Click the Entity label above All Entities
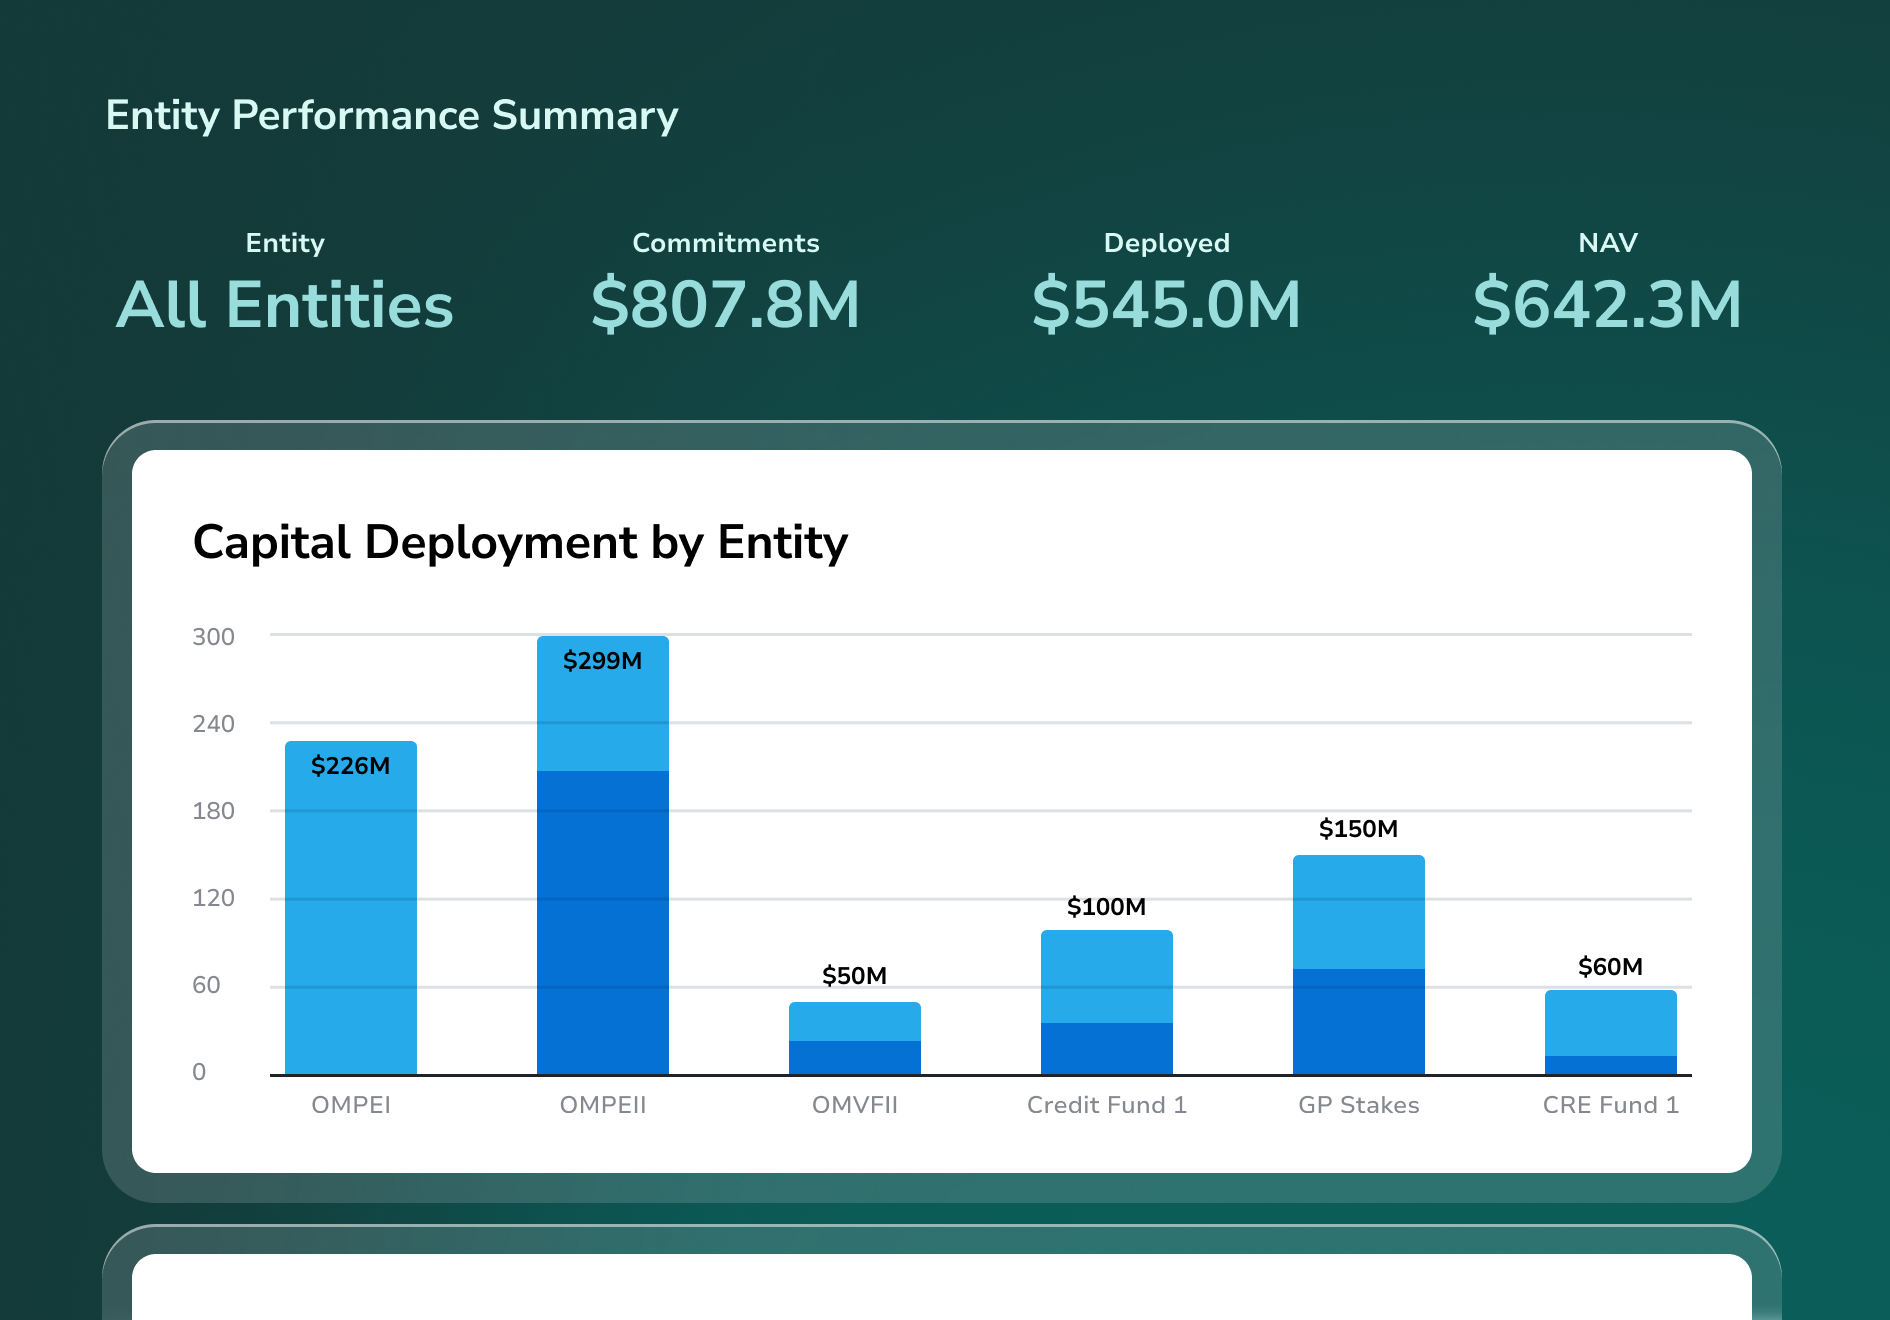Screen dimensions: 1890x1320 (x=285, y=243)
